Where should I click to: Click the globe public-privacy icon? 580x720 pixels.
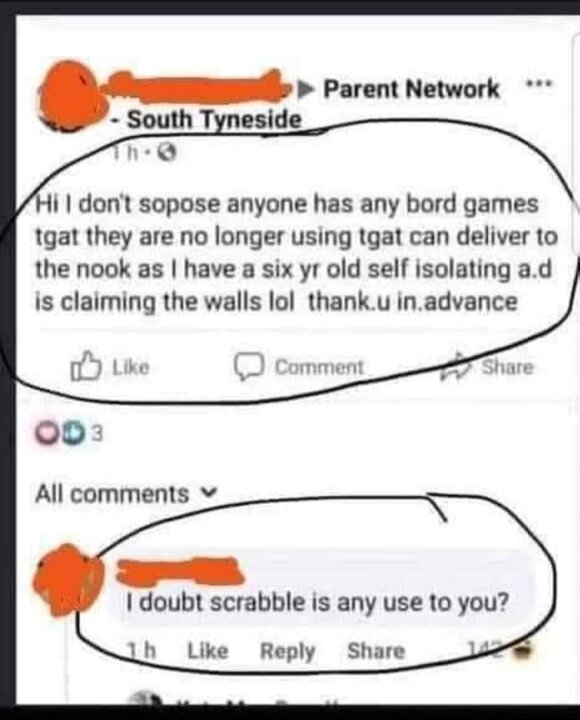(169, 154)
